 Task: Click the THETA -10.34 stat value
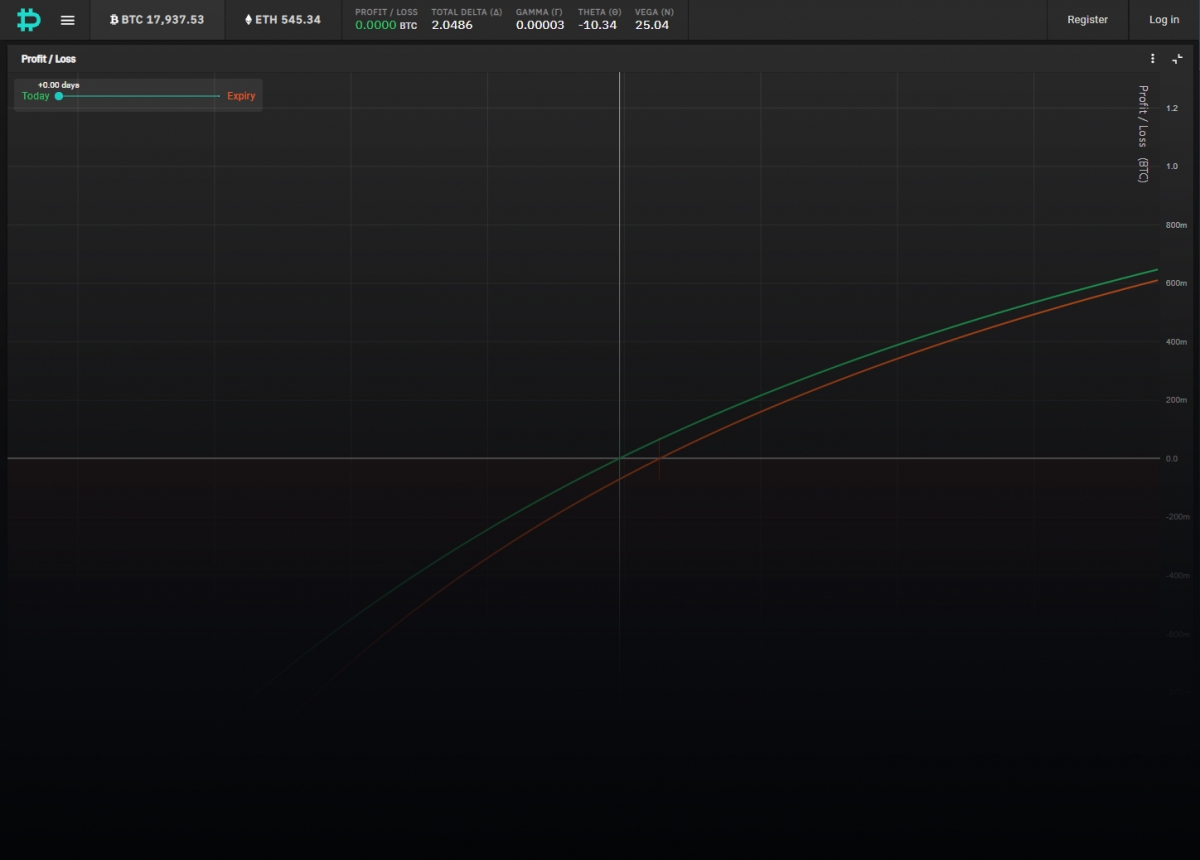(x=597, y=25)
